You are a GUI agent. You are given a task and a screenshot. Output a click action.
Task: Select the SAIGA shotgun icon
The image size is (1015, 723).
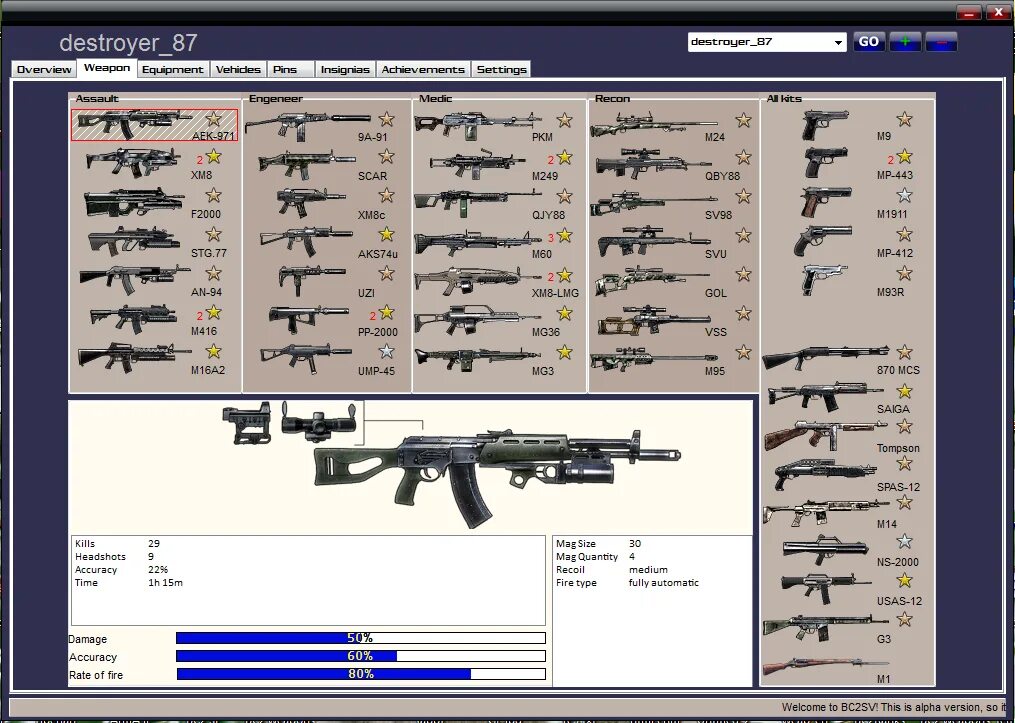coord(825,396)
